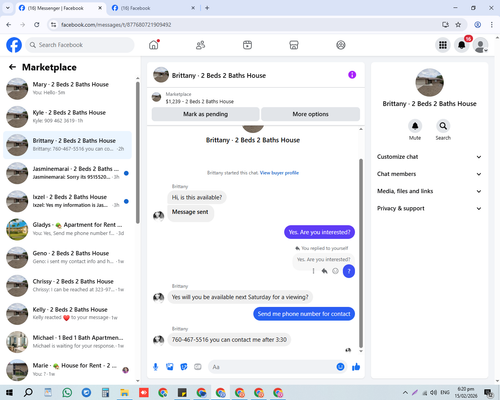The image size is (500, 400).
Task: Click the reply arrow on hovered message
Action: coord(324,271)
